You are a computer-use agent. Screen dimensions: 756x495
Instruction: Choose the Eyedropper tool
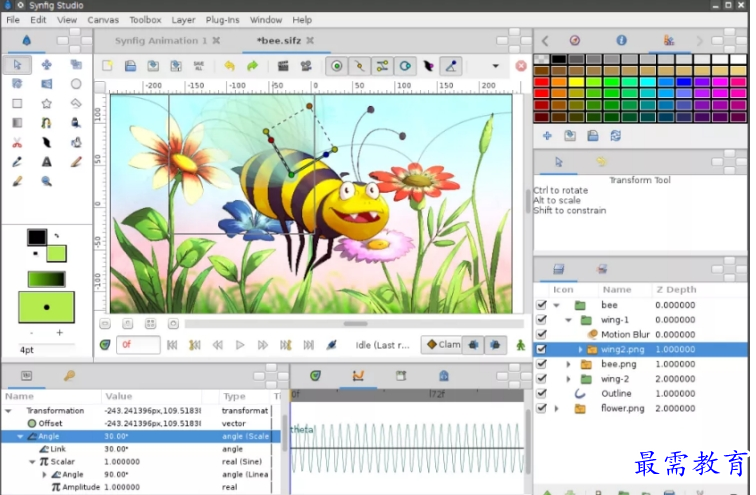(17, 162)
